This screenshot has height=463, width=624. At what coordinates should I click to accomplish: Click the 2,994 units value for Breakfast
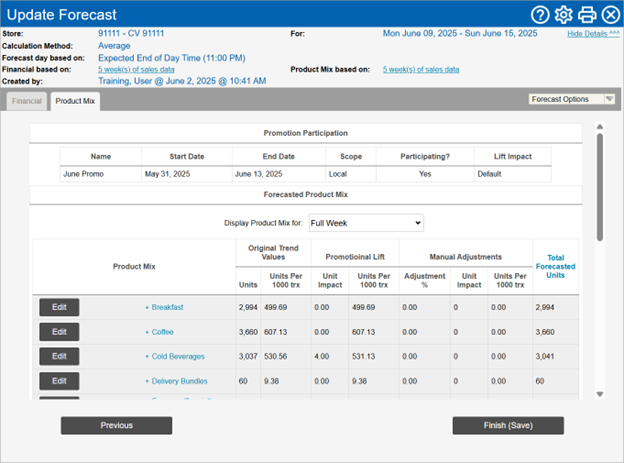(248, 307)
